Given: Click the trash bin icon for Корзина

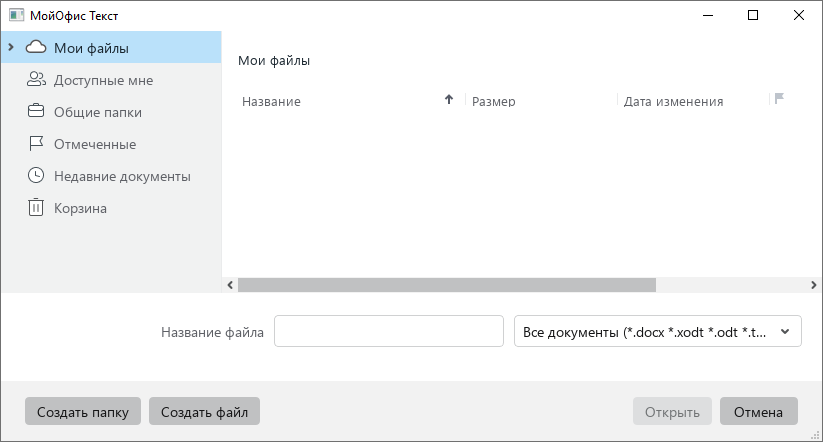Looking at the screenshot, I should coord(36,207).
